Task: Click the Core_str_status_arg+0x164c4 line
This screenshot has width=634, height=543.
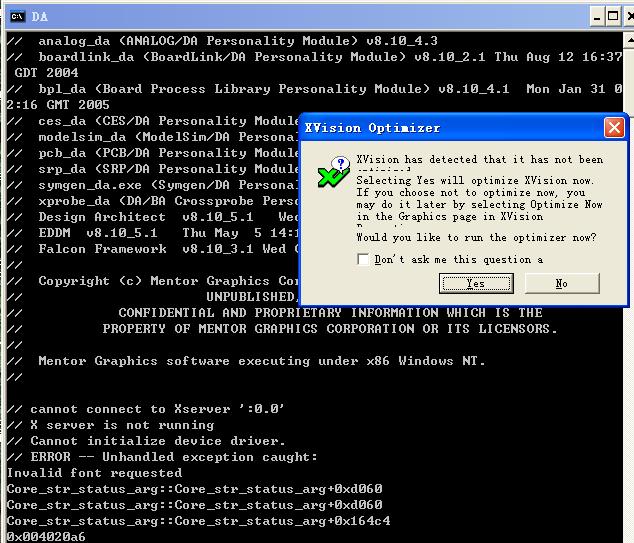Action: point(199,521)
